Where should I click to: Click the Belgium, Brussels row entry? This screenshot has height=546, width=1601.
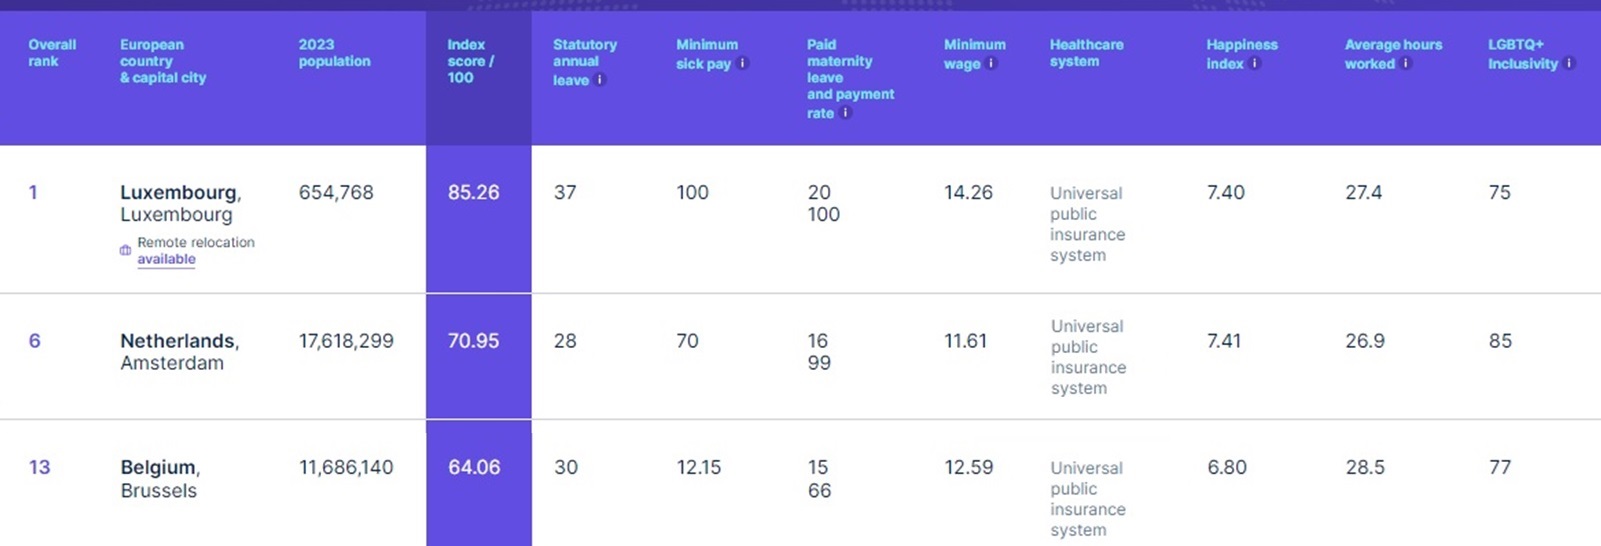pos(160,478)
